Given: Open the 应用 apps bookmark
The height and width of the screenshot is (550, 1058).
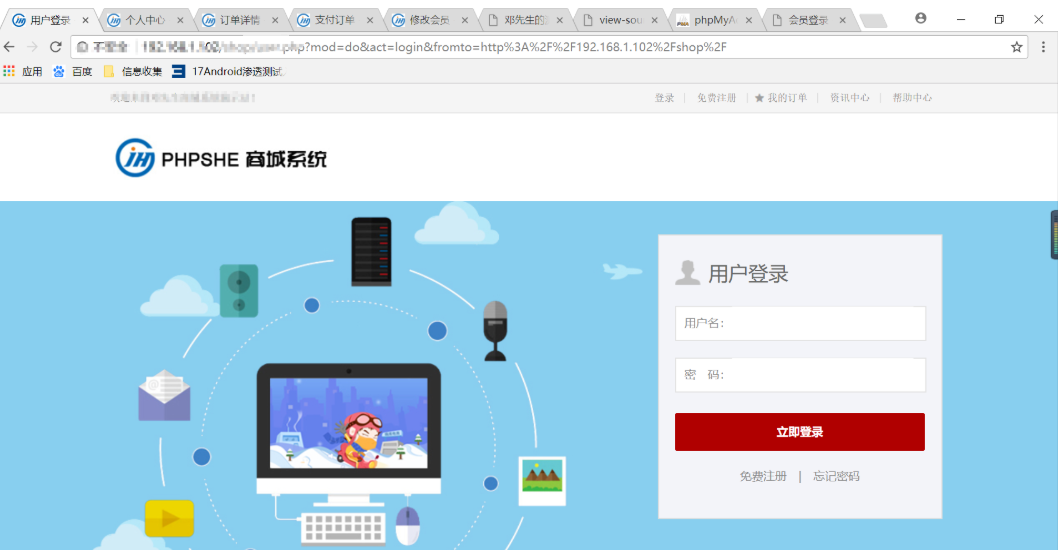Looking at the screenshot, I should [x=23, y=71].
